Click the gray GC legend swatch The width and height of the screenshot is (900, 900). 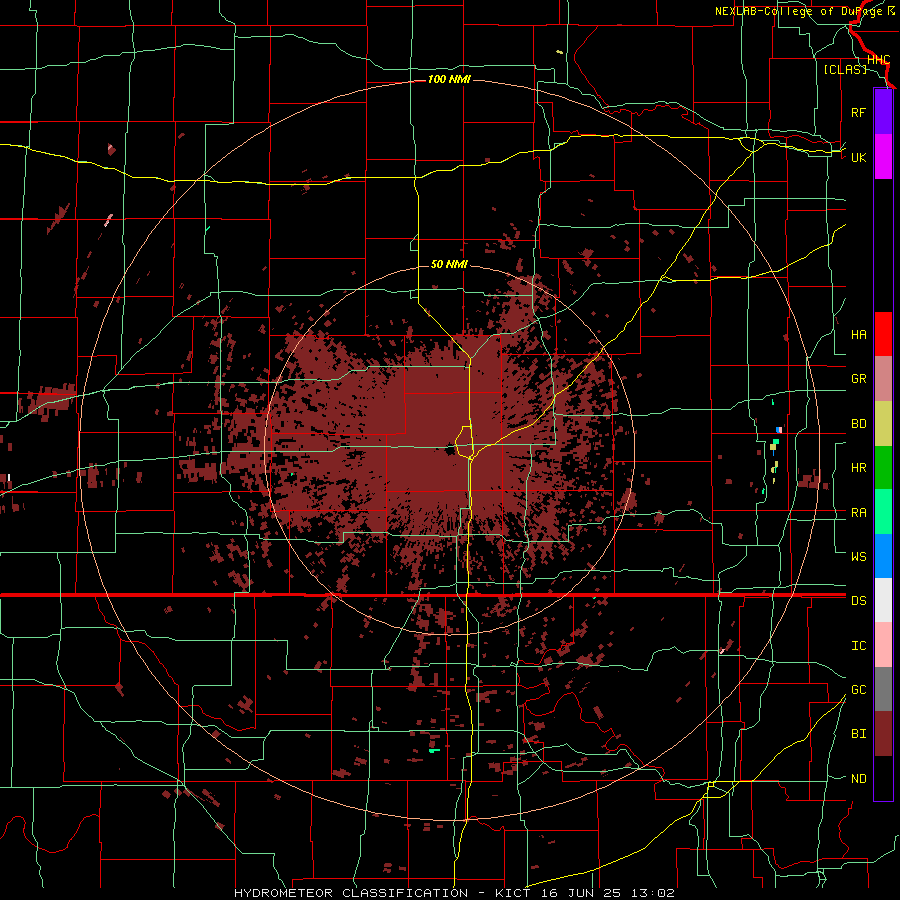pos(883,689)
